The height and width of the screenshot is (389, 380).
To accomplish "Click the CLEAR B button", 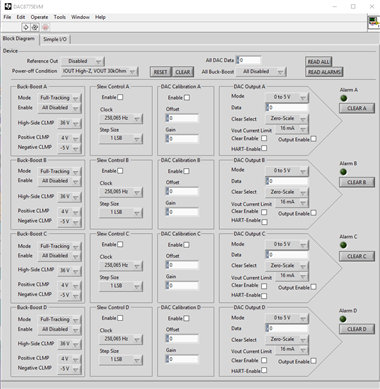I will [357, 182].
